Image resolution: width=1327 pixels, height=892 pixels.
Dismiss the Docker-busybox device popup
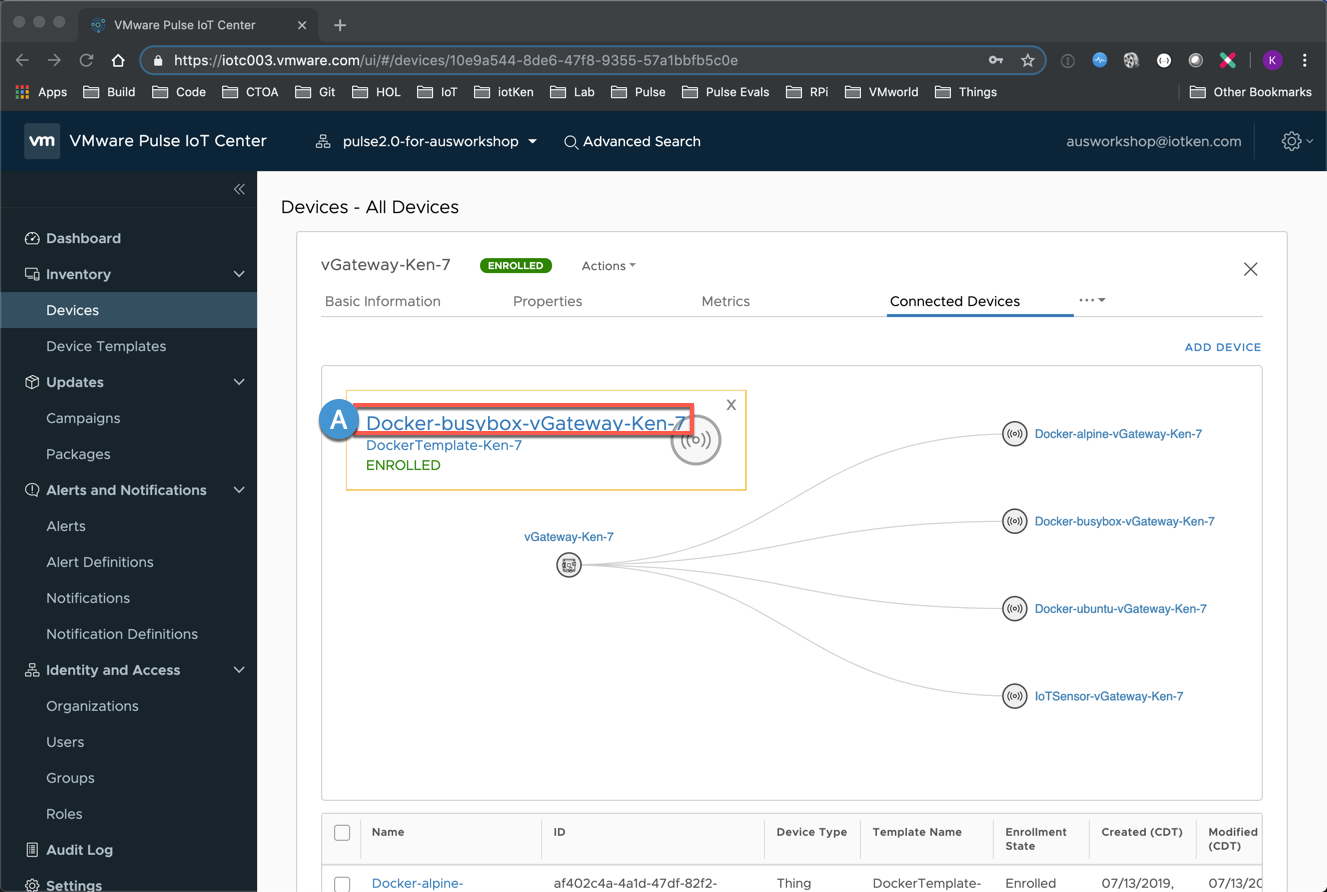(731, 405)
